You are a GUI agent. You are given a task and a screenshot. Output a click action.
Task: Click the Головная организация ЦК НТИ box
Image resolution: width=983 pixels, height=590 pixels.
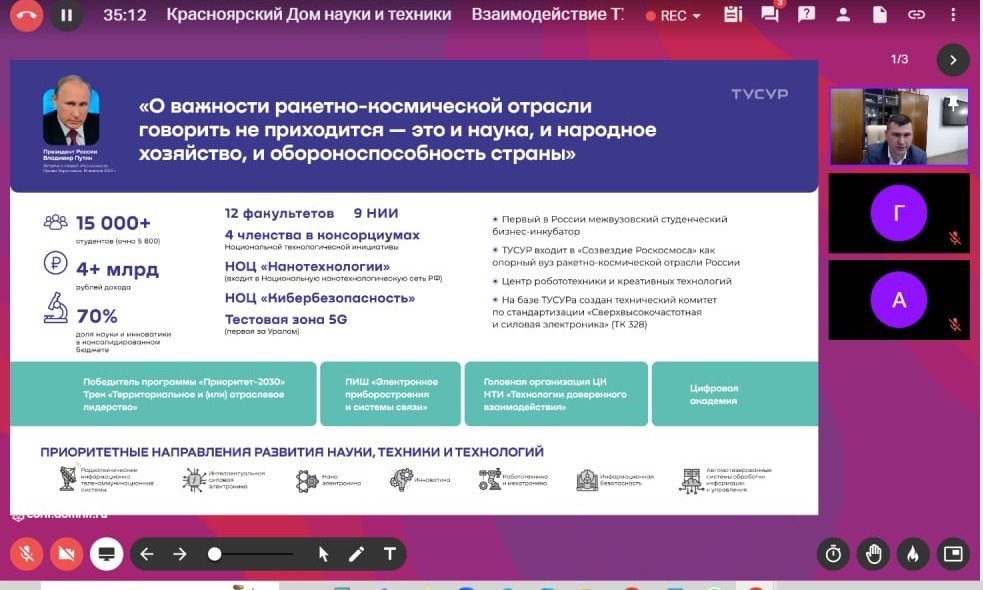[x=556, y=394]
